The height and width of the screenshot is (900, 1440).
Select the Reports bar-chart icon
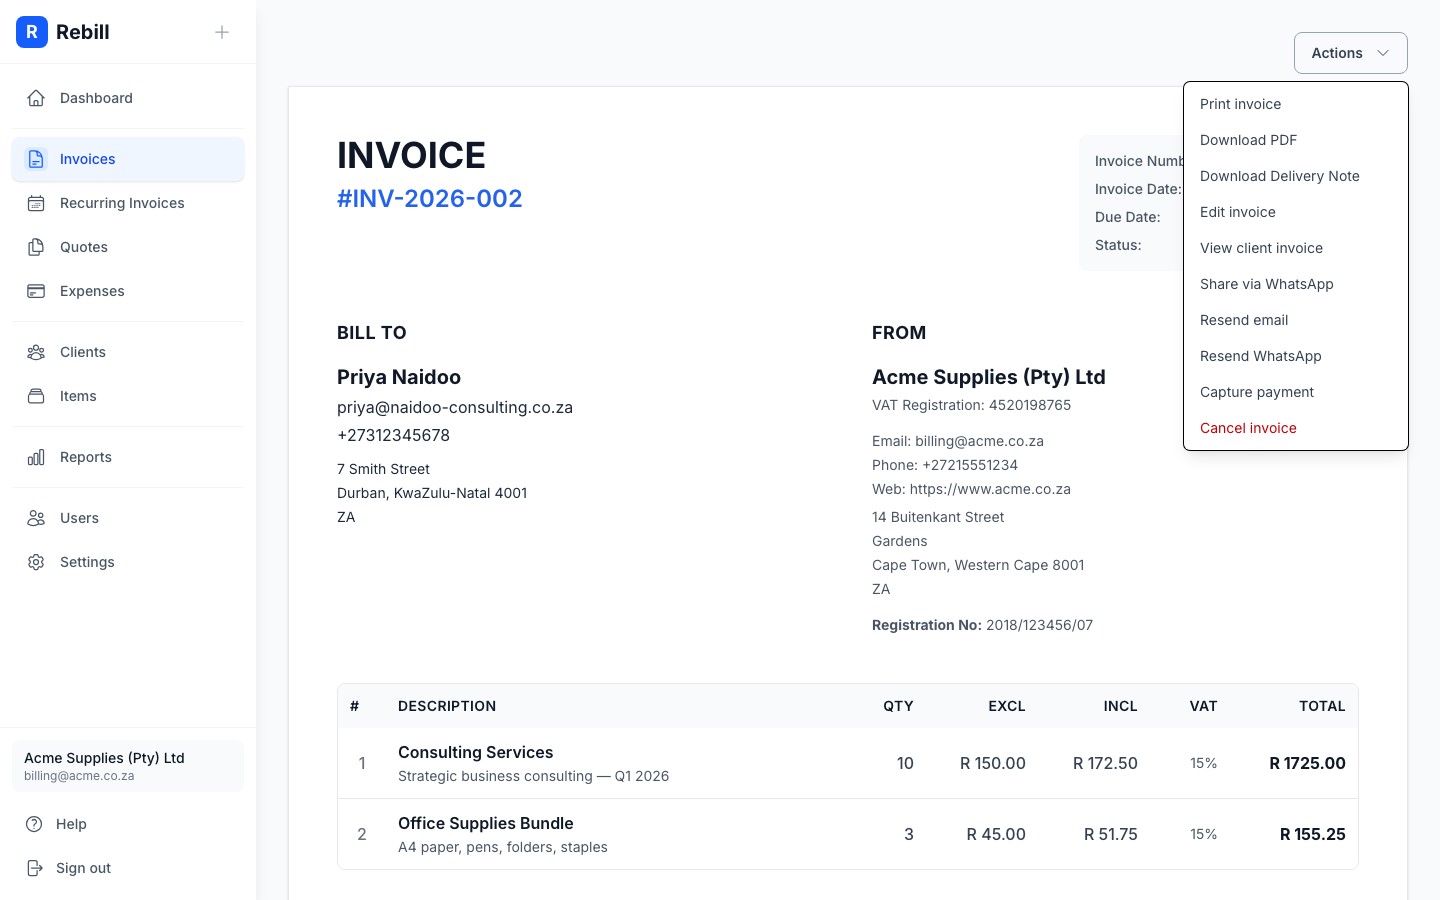pyautogui.click(x=36, y=457)
